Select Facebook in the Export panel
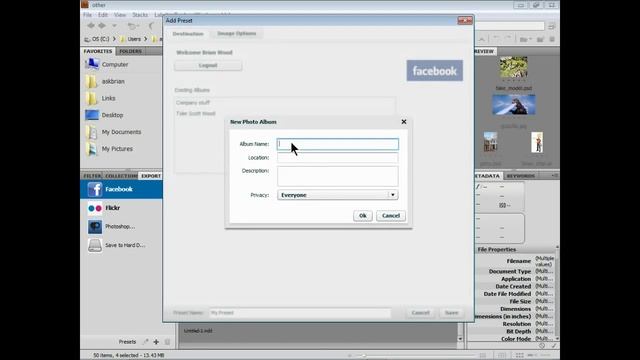Image resolution: width=640 pixels, height=360 pixels. click(x=122, y=189)
